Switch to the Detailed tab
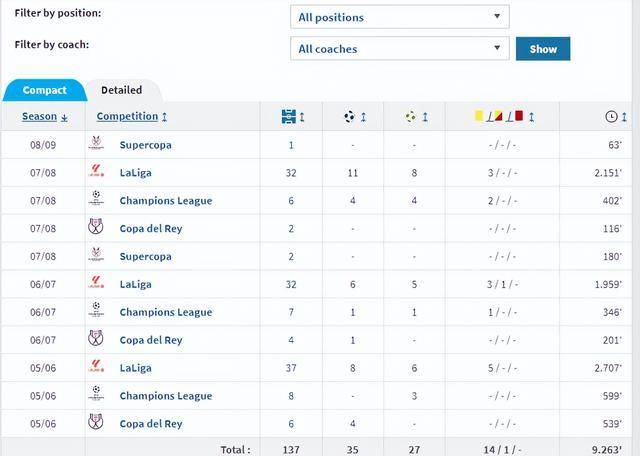Screen dimensions: 640x456 point(121,90)
